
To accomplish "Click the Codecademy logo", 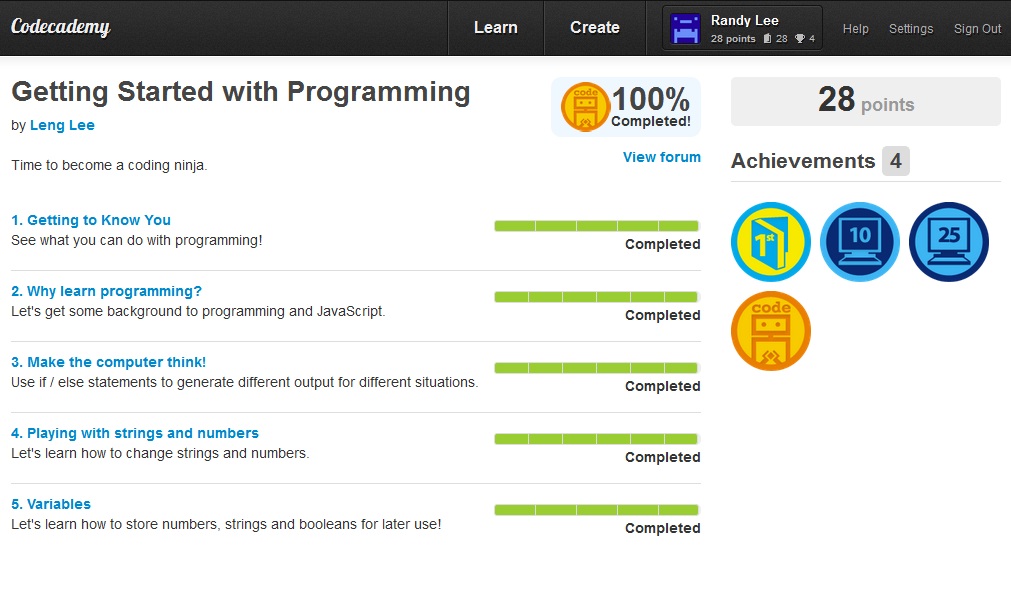I will tap(60, 28).
